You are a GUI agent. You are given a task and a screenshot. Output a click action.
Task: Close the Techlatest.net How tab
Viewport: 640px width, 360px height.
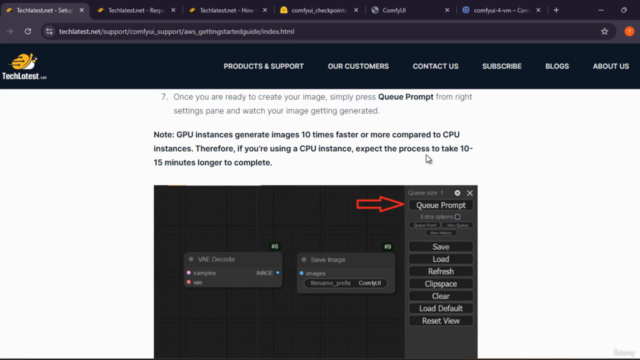pos(265,10)
